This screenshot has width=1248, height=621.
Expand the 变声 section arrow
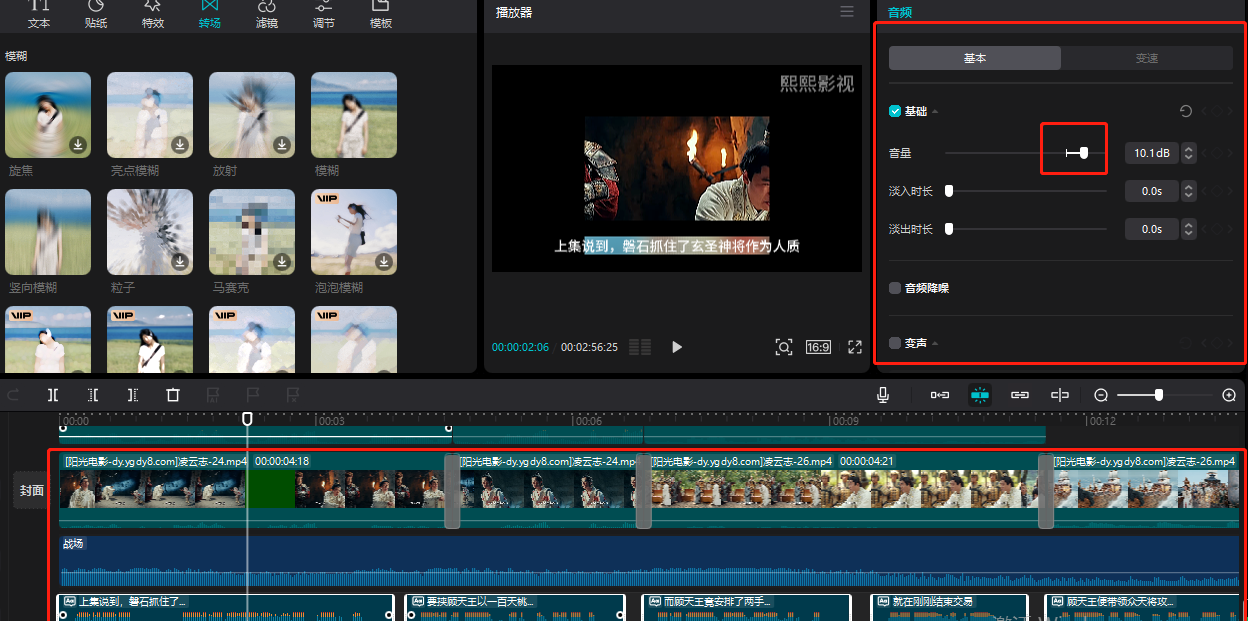935,343
